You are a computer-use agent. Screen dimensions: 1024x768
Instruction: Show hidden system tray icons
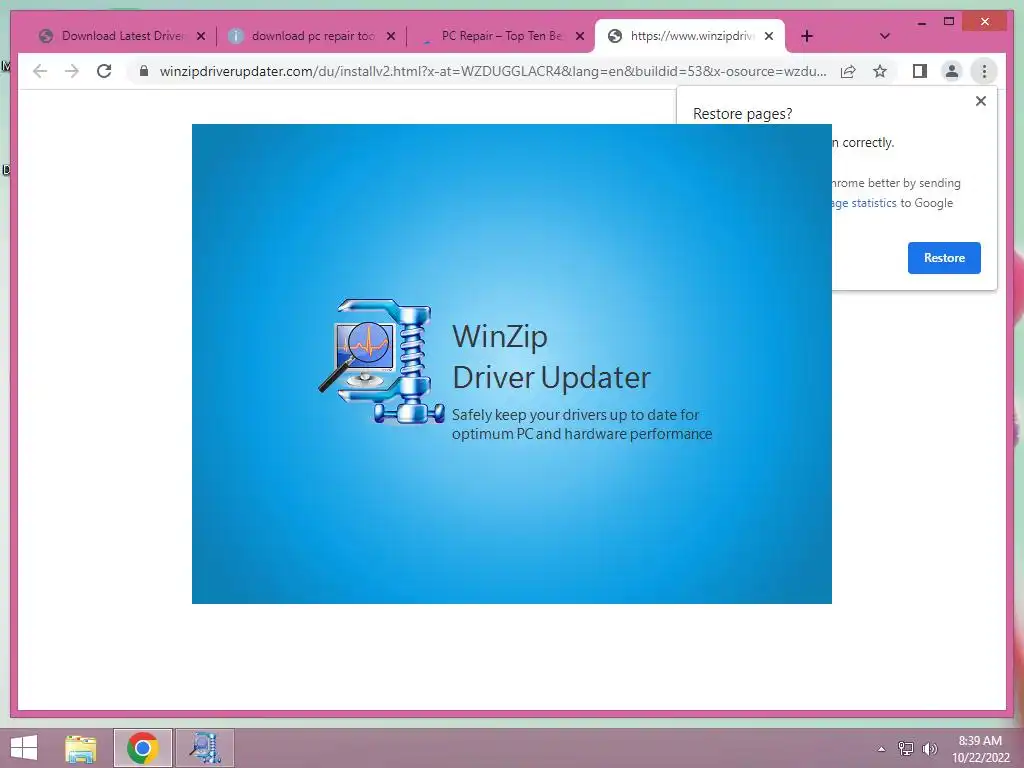pyautogui.click(x=882, y=749)
